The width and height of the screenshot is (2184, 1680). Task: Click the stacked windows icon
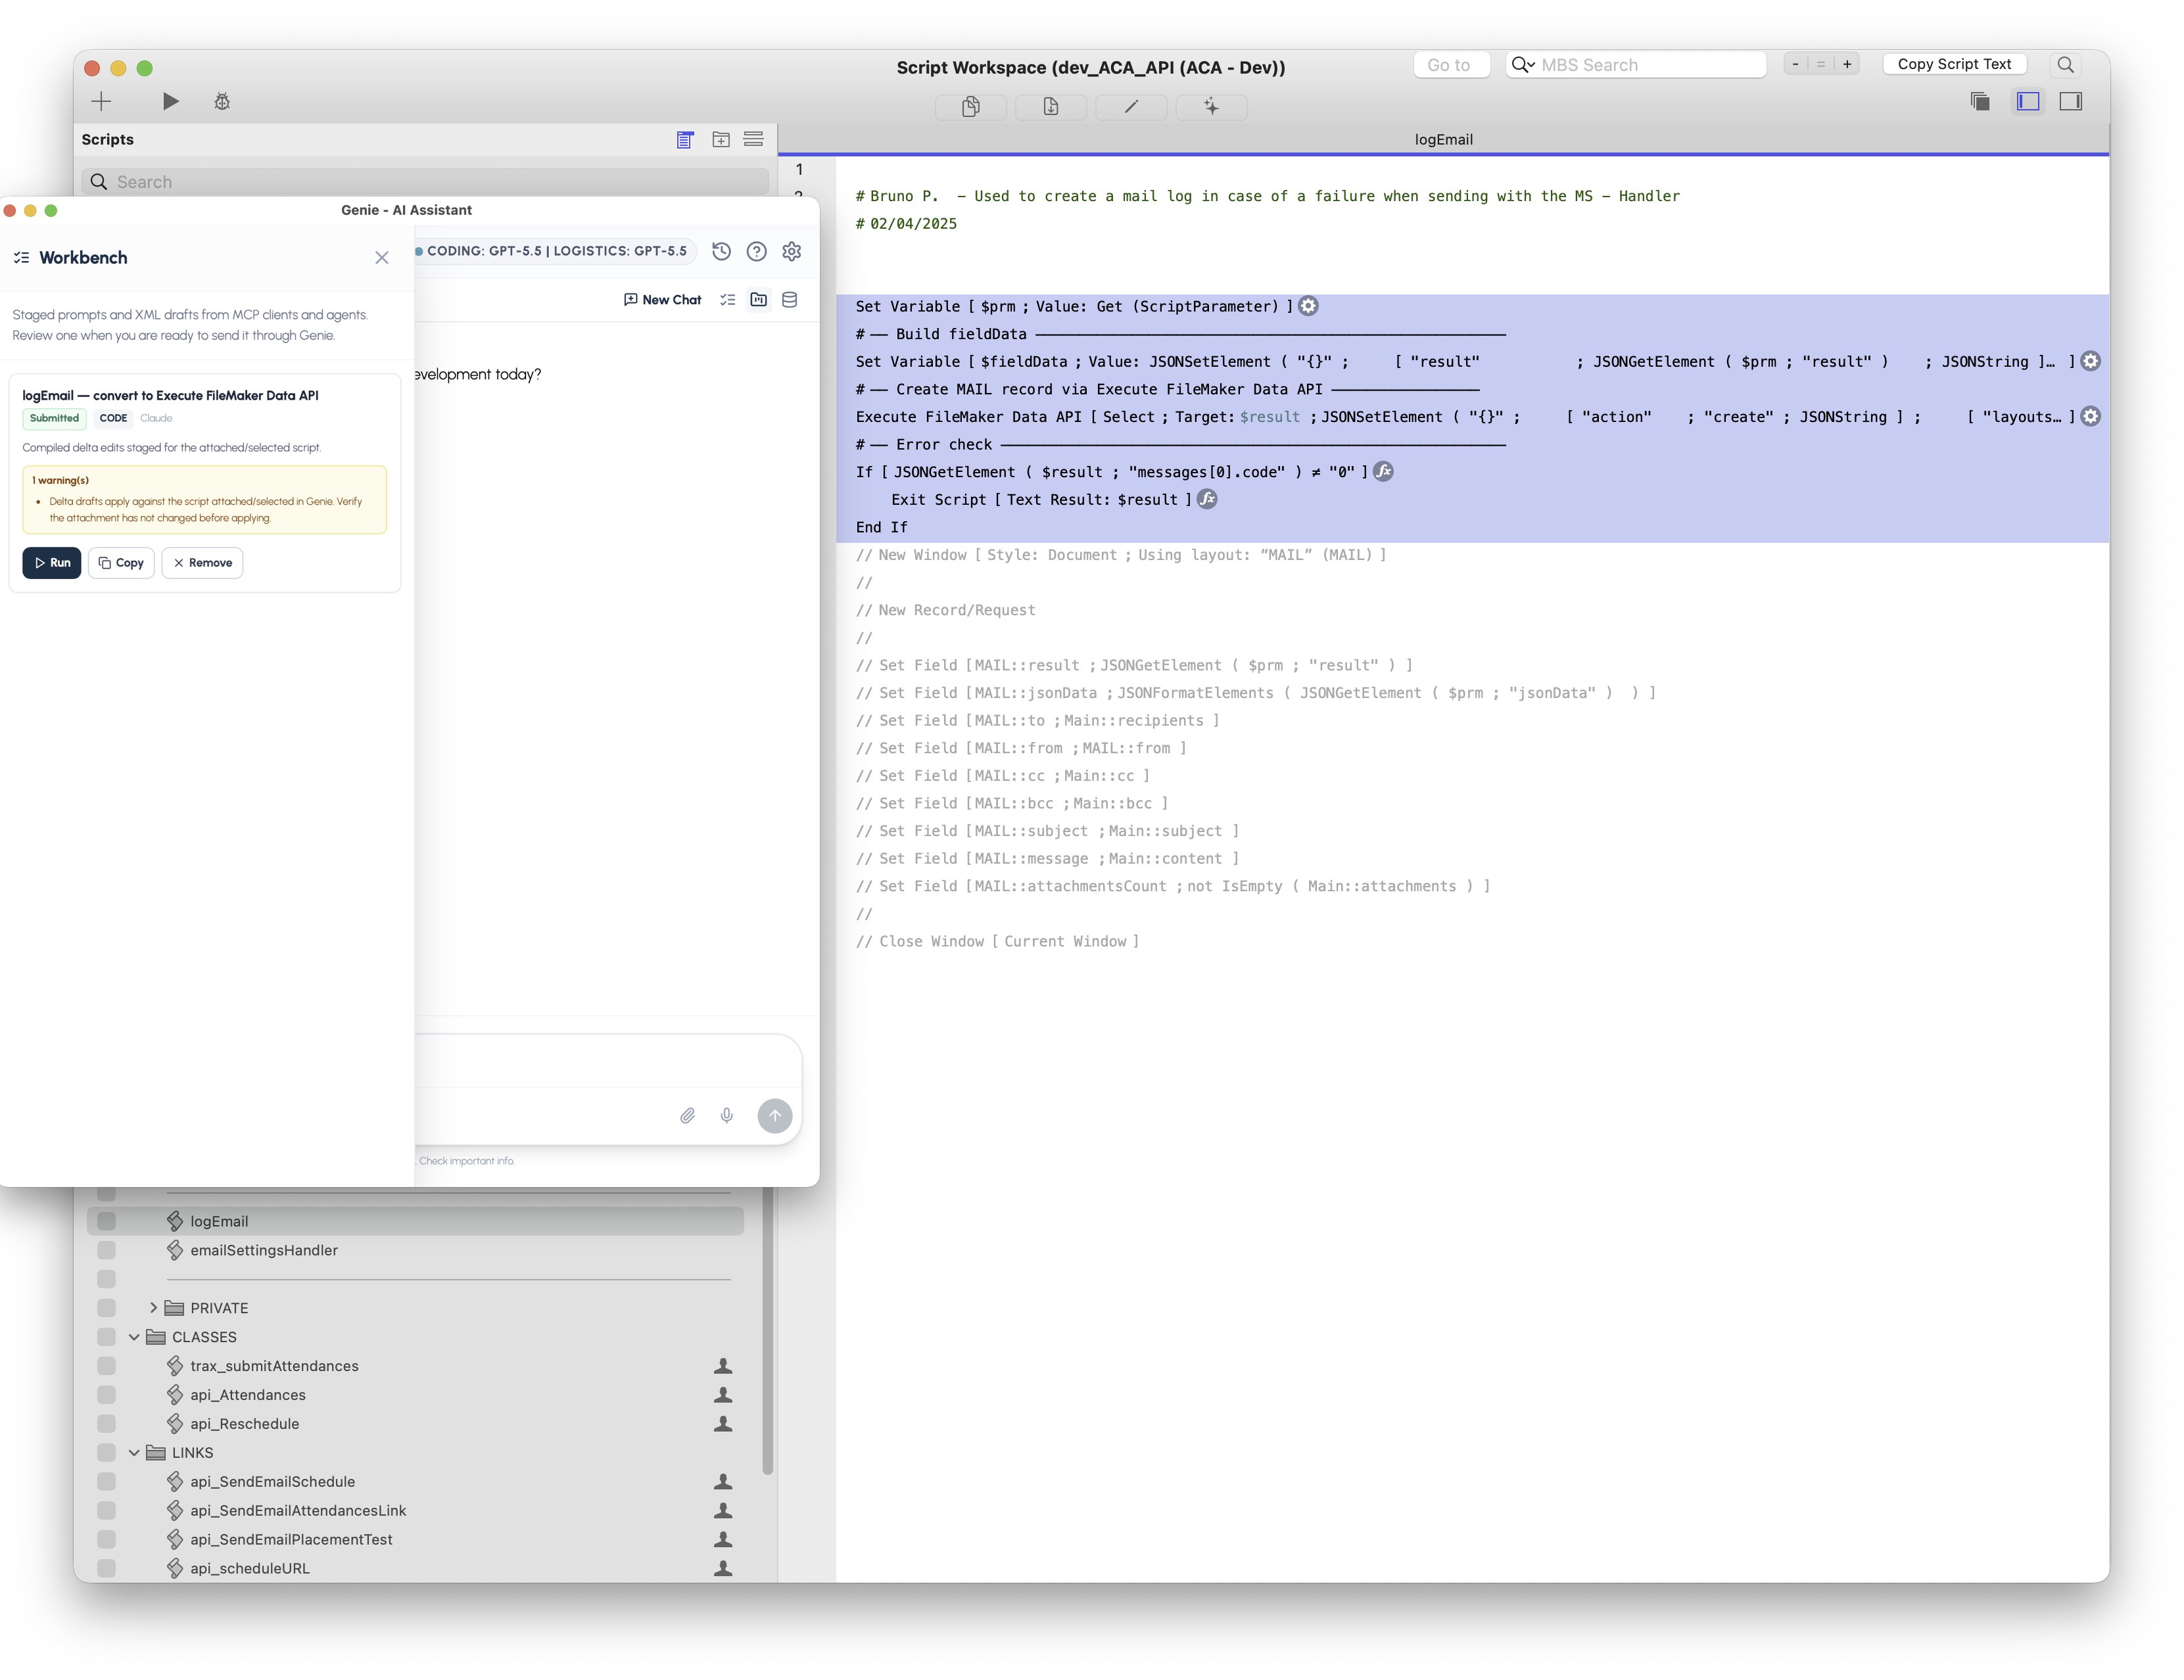[1980, 101]
